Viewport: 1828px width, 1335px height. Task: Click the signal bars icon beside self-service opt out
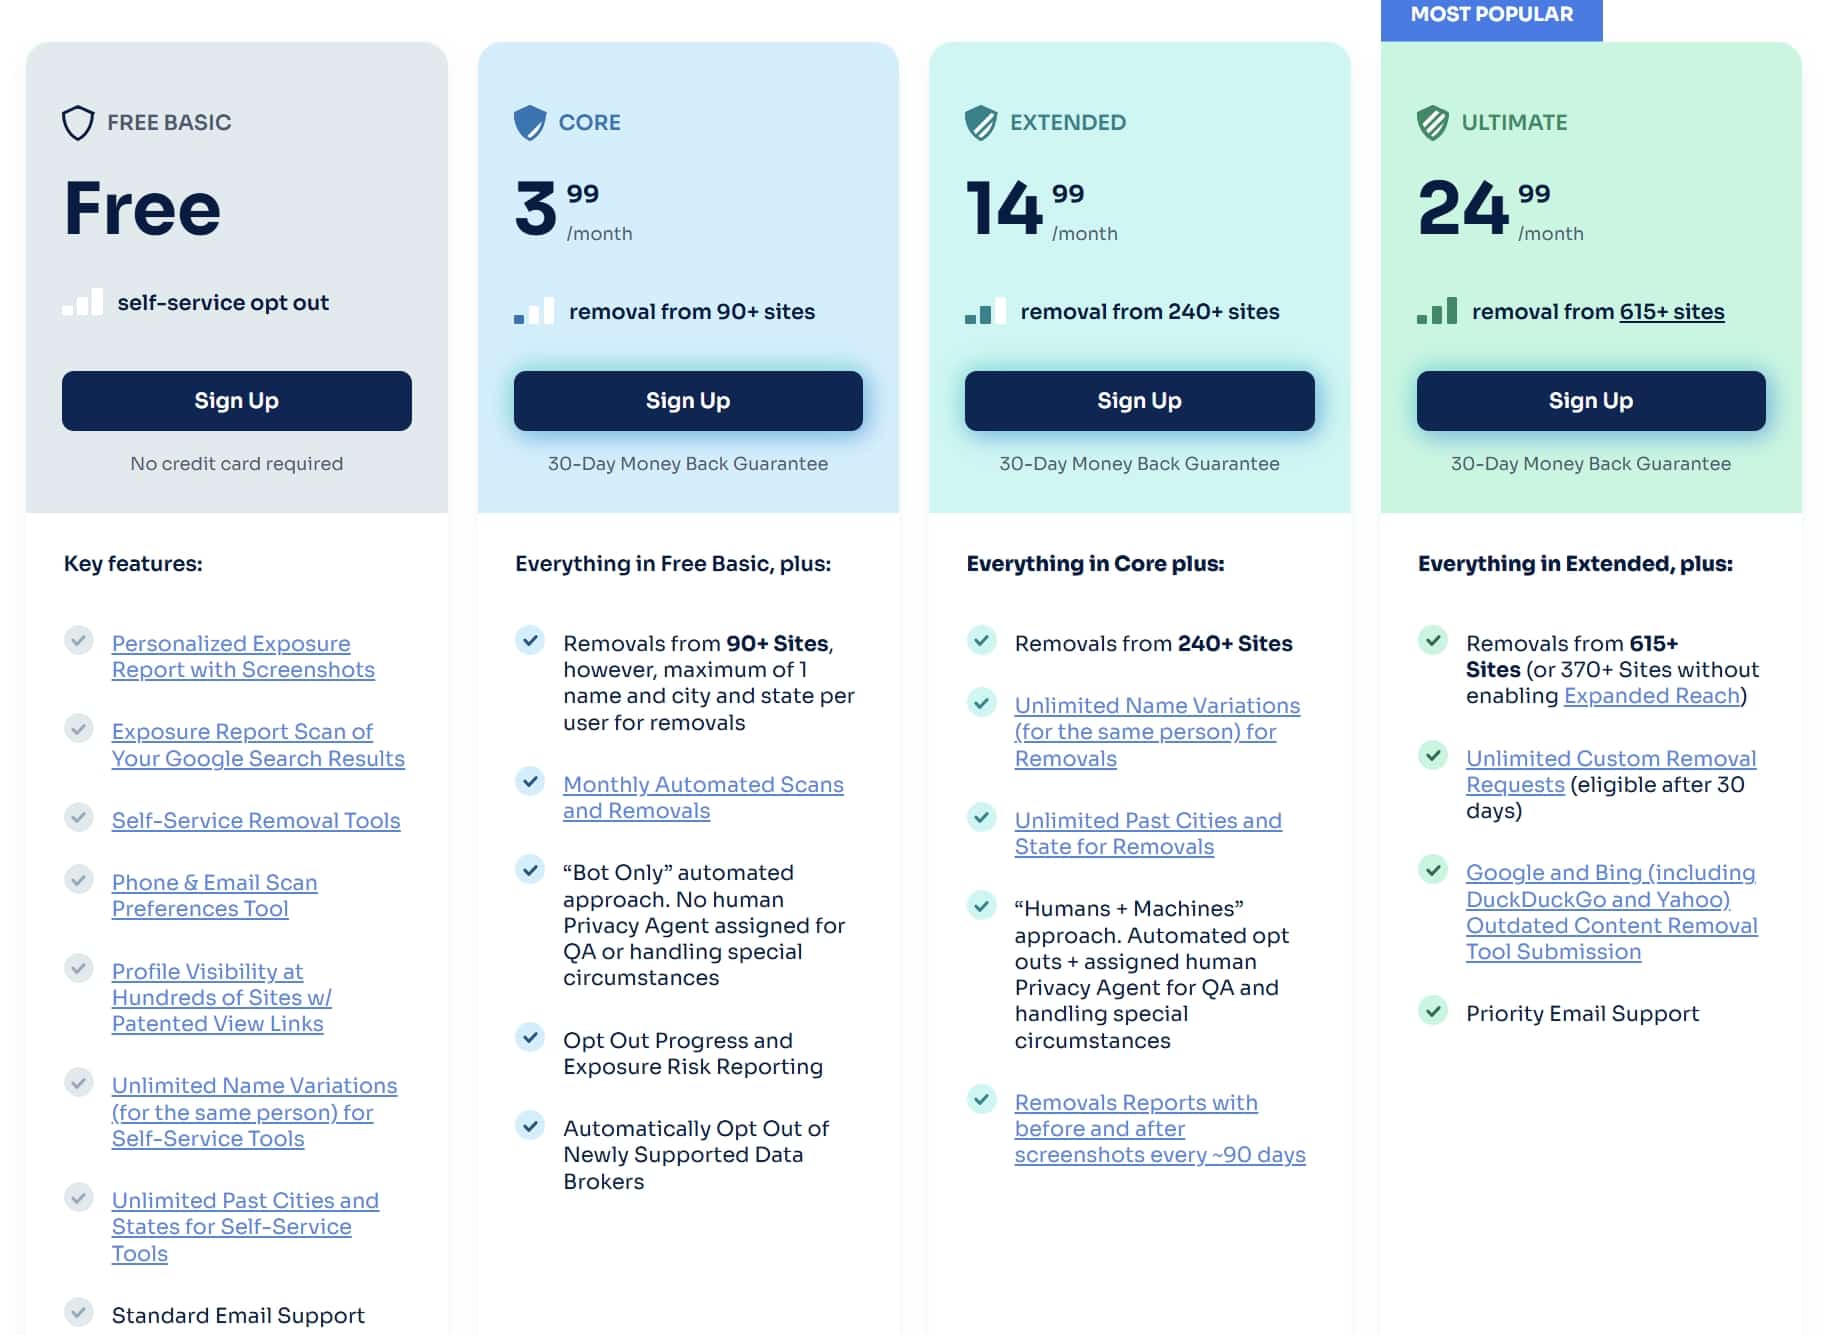click(x=82, y=302)
